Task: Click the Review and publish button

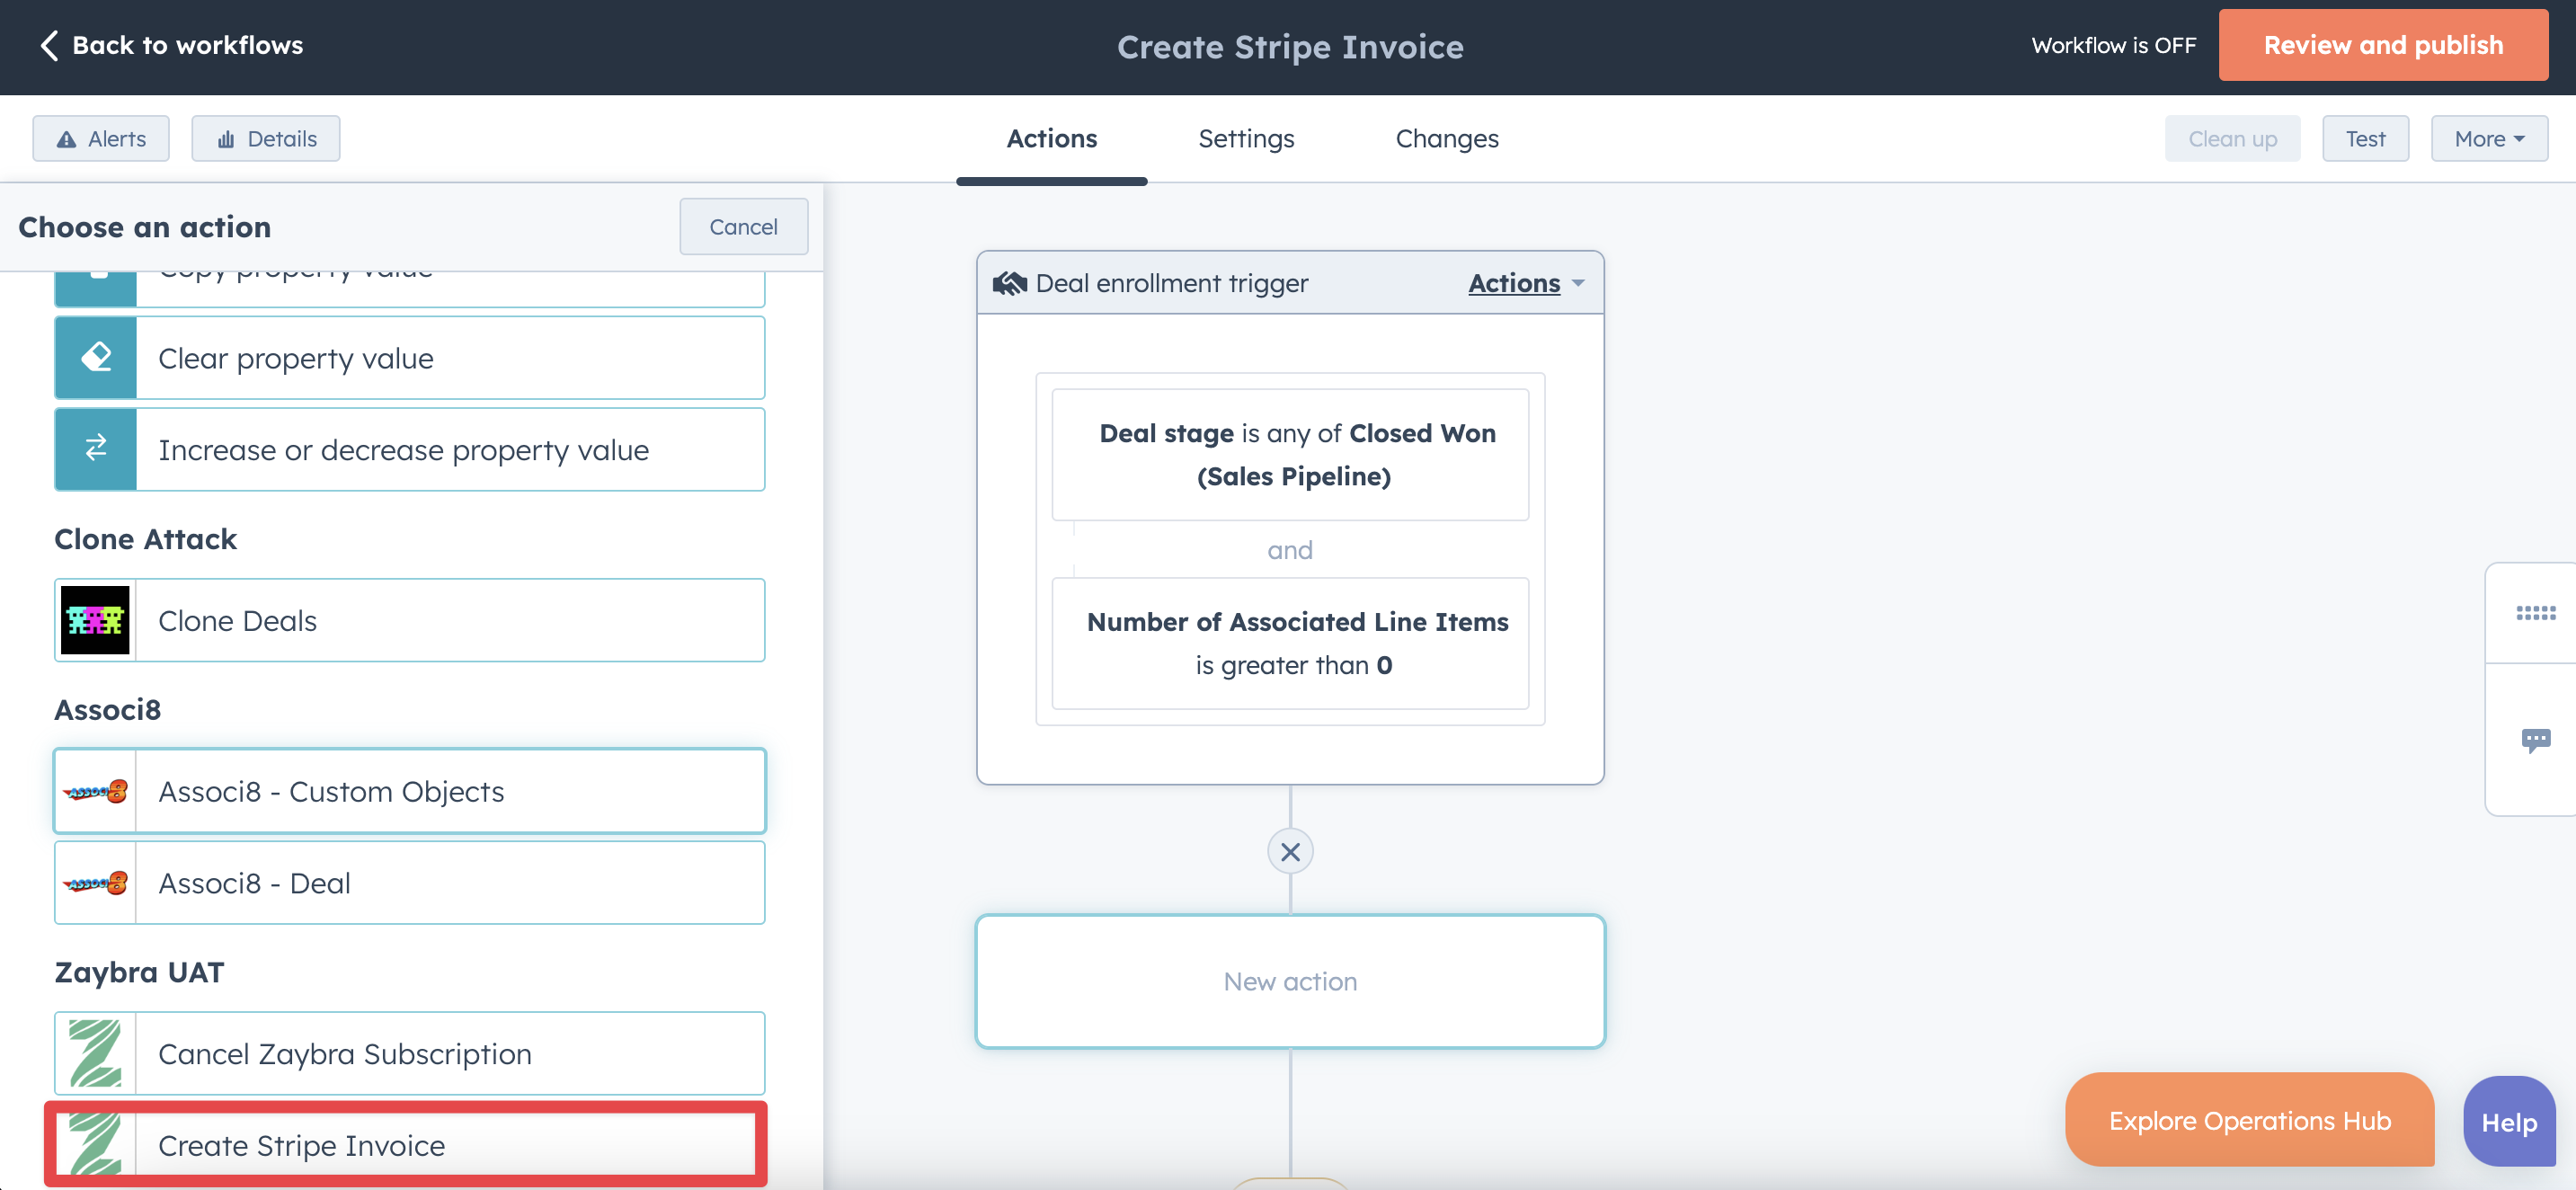Action: pos(2382,45)
